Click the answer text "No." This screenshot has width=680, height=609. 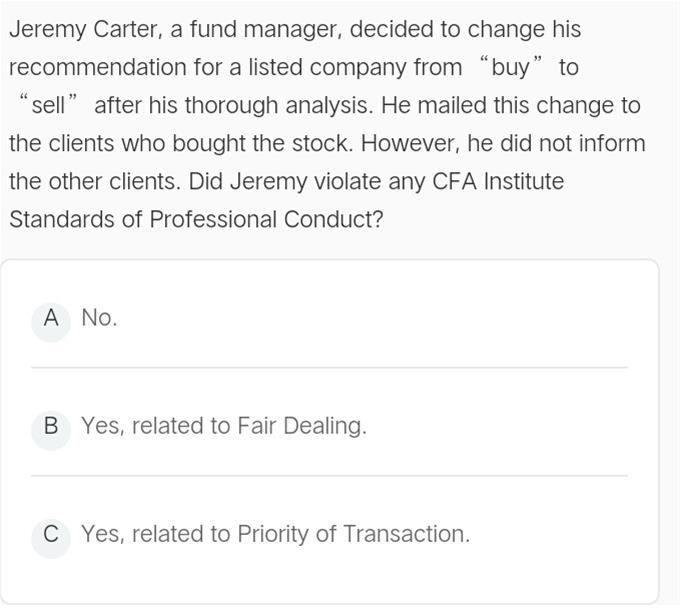[x=99, y=318]
